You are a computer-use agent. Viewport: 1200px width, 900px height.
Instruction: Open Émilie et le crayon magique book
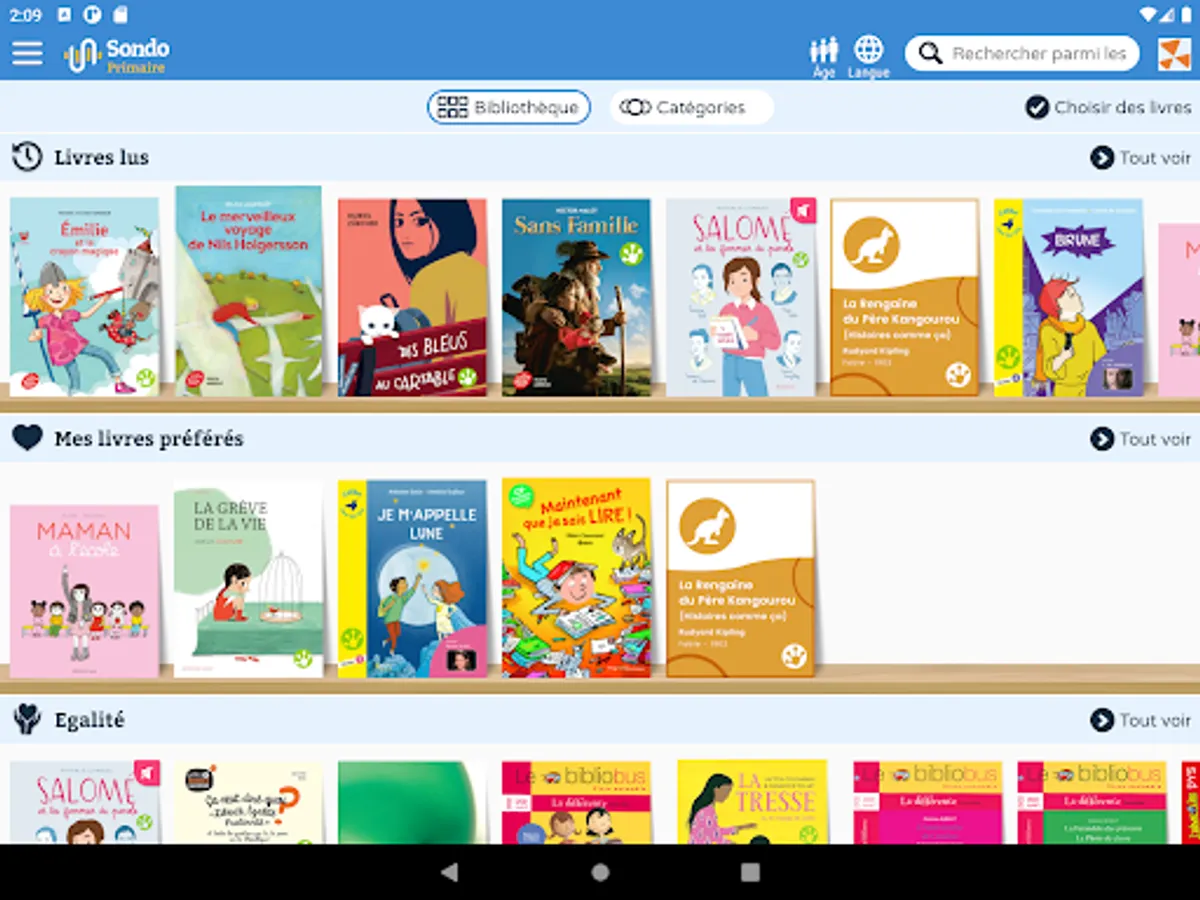click(x=85, y=297)
